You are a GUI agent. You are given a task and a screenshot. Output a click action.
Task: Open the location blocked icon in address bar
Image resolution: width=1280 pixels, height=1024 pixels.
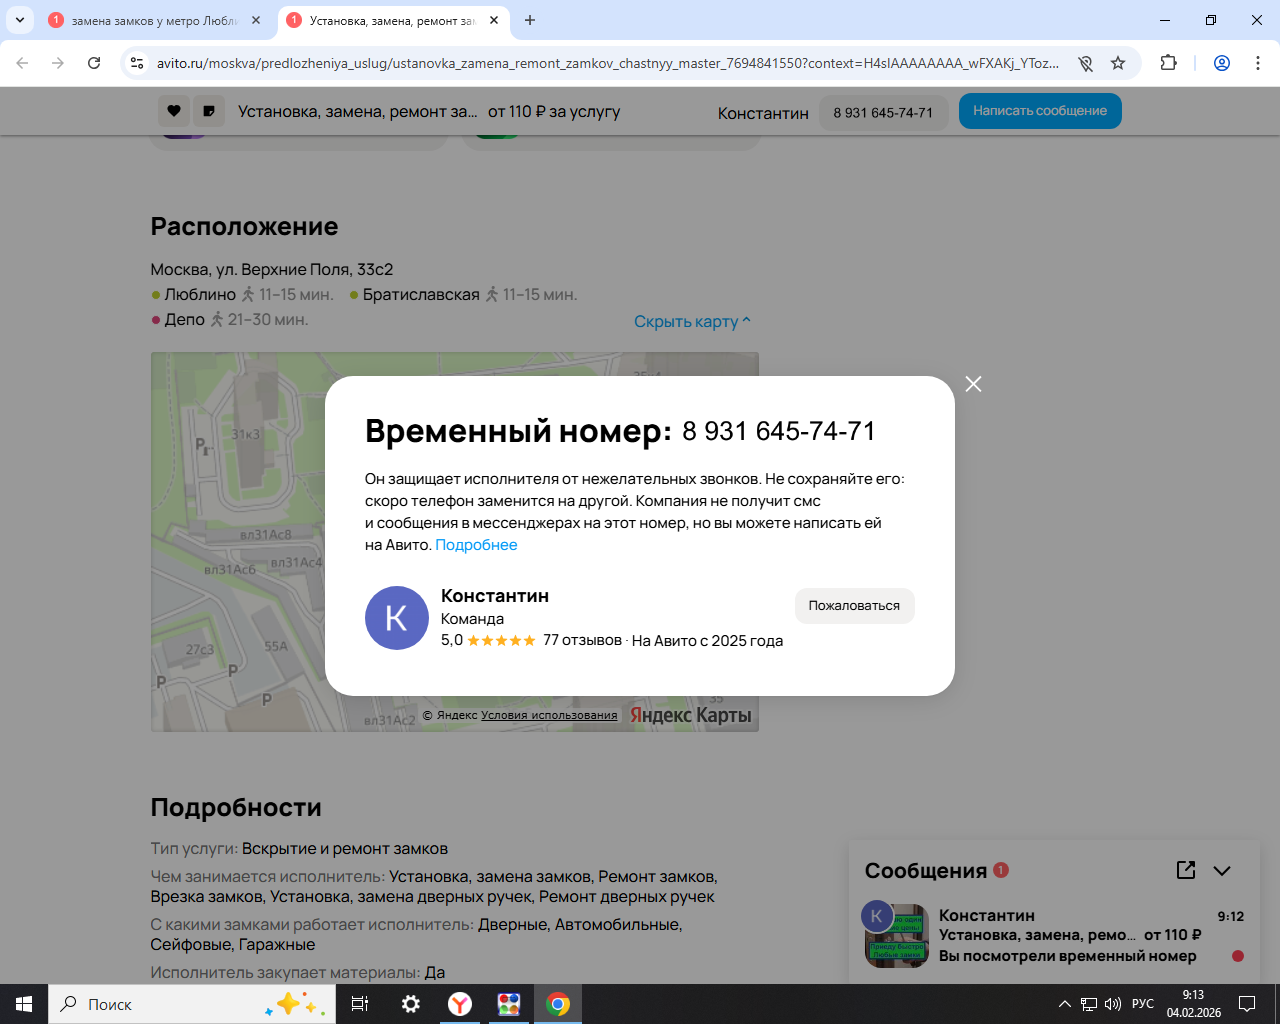(1085, 63)
